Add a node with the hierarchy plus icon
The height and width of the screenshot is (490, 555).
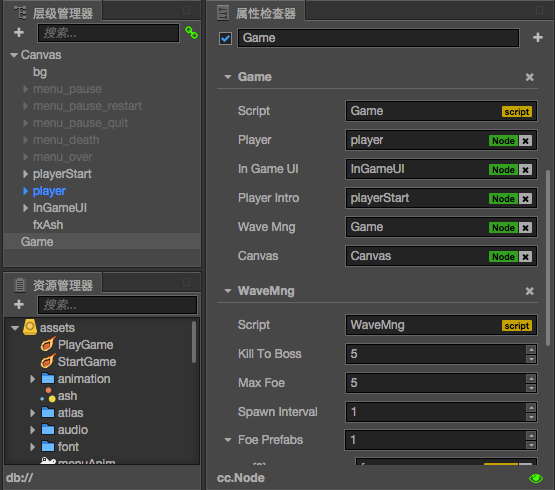pyautogui.click(x=19, y=33)
